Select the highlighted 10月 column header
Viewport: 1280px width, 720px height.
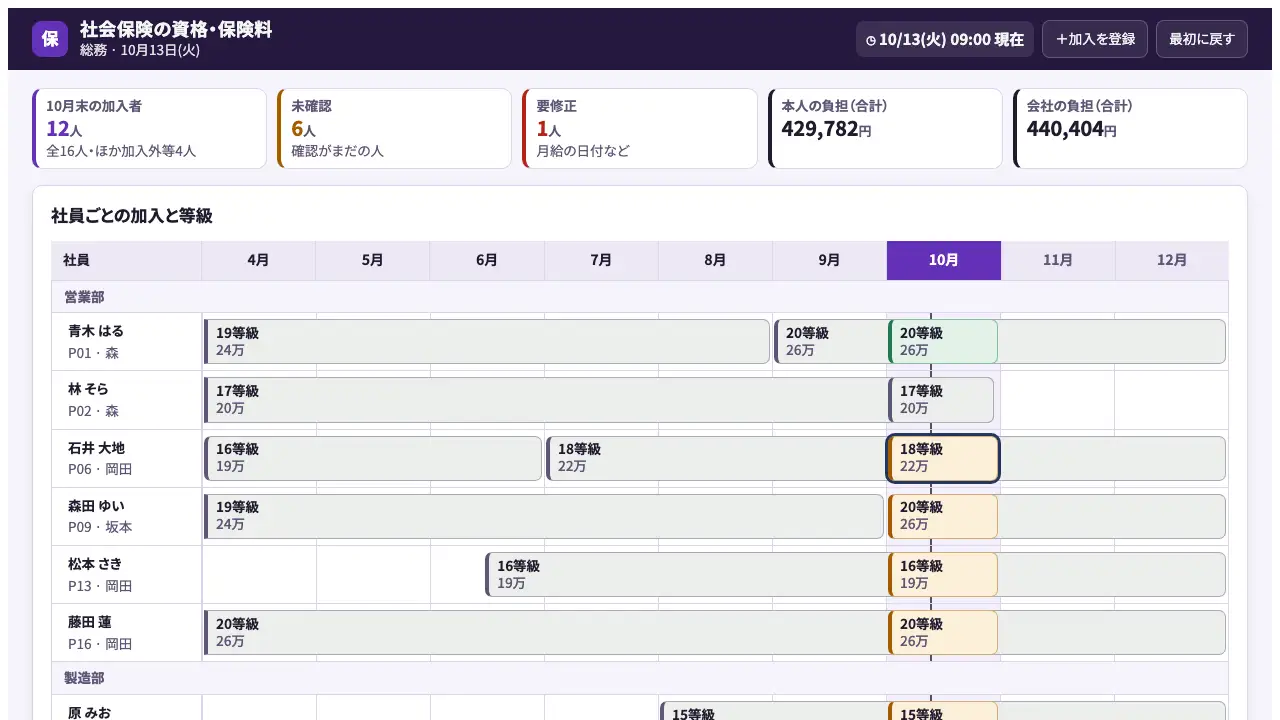click(944, 260)
